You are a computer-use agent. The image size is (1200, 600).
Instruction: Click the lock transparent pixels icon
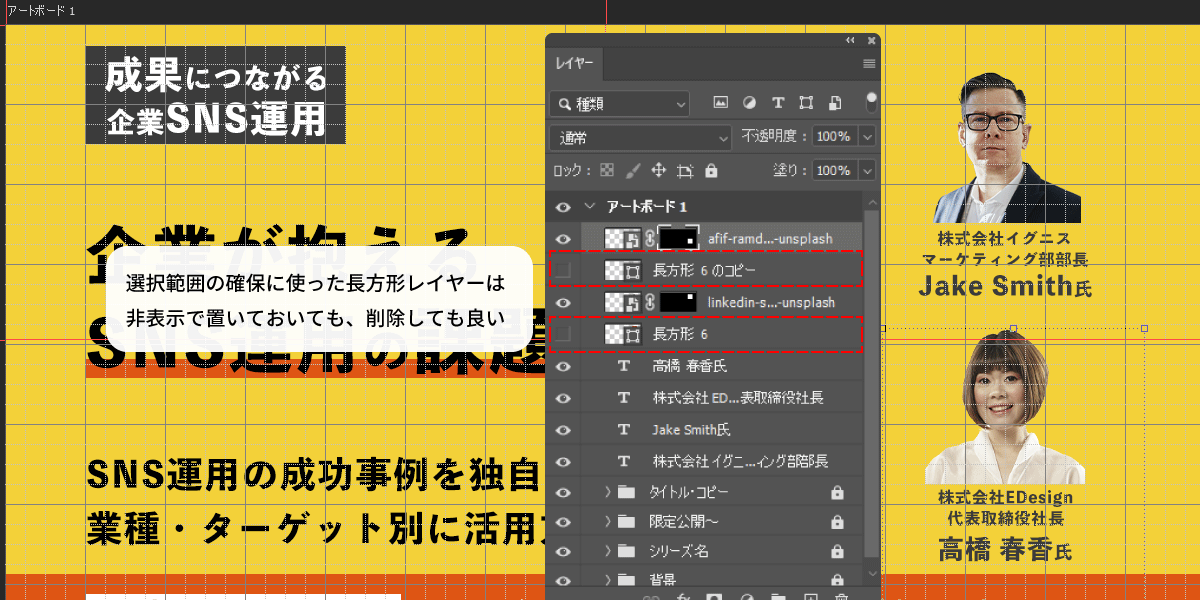[x=607, y=171]
